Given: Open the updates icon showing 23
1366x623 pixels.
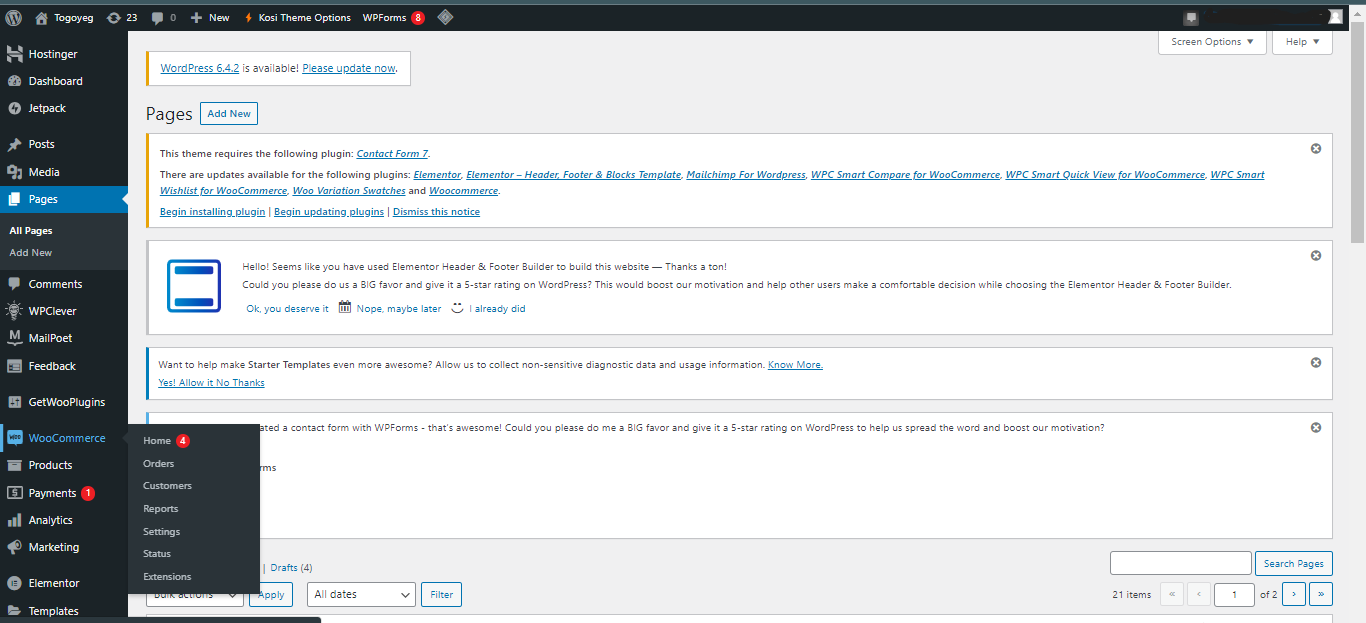Looking at the screenshot, I should tap(114, 17).
